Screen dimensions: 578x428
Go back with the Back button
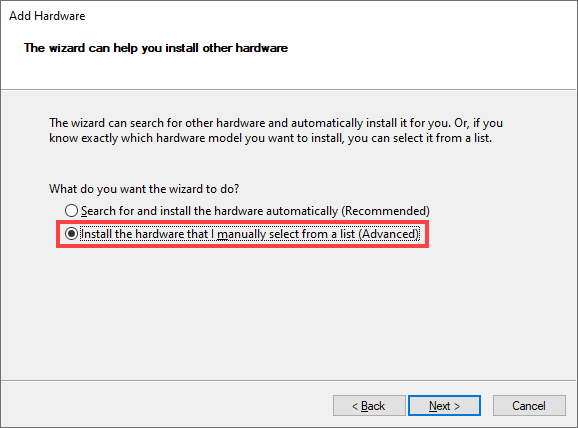click(369, 406)
